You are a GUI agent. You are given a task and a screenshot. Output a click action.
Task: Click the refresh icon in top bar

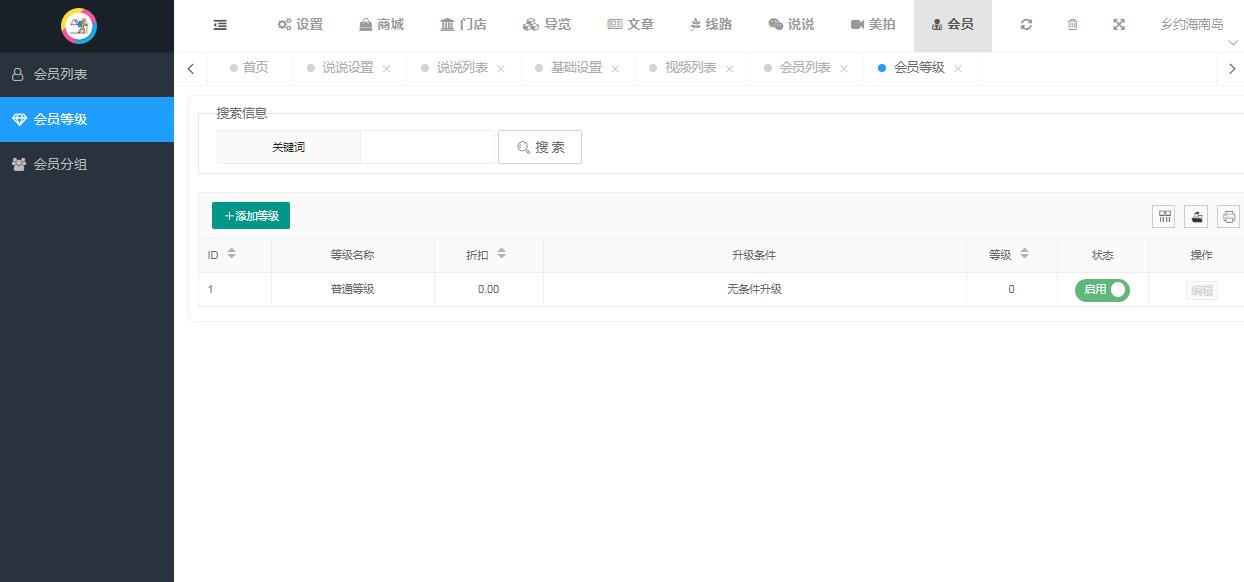(1026, 25)
